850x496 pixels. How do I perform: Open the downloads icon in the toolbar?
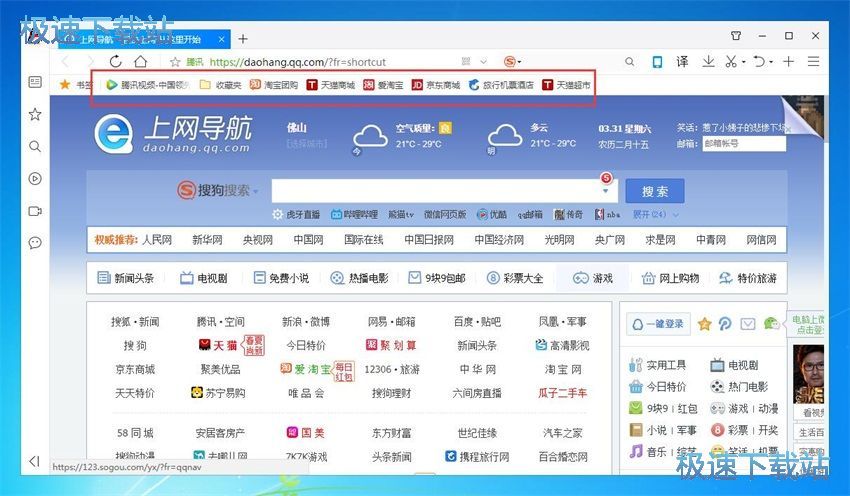click(x=708, y=61)
